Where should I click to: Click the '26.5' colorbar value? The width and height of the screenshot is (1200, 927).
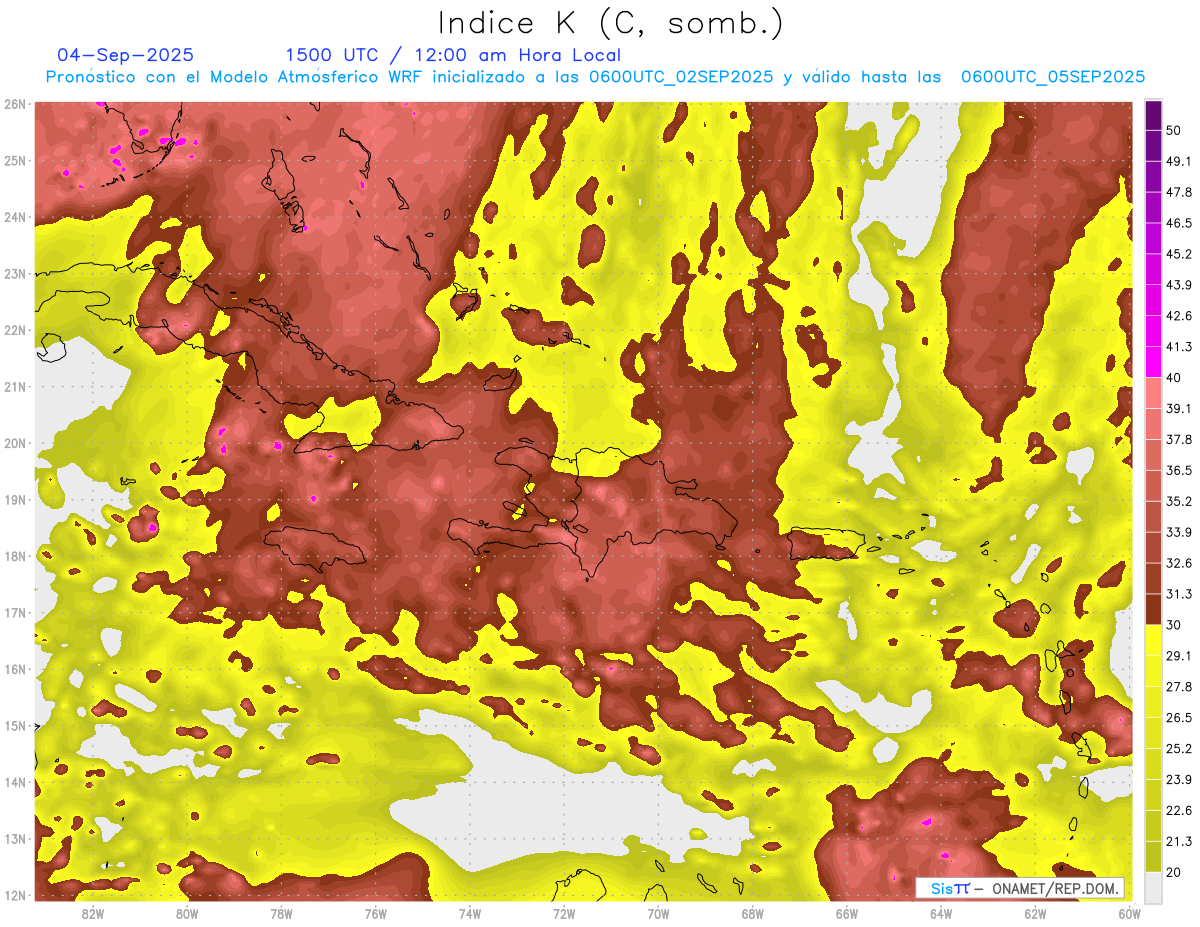[1179, 717]
